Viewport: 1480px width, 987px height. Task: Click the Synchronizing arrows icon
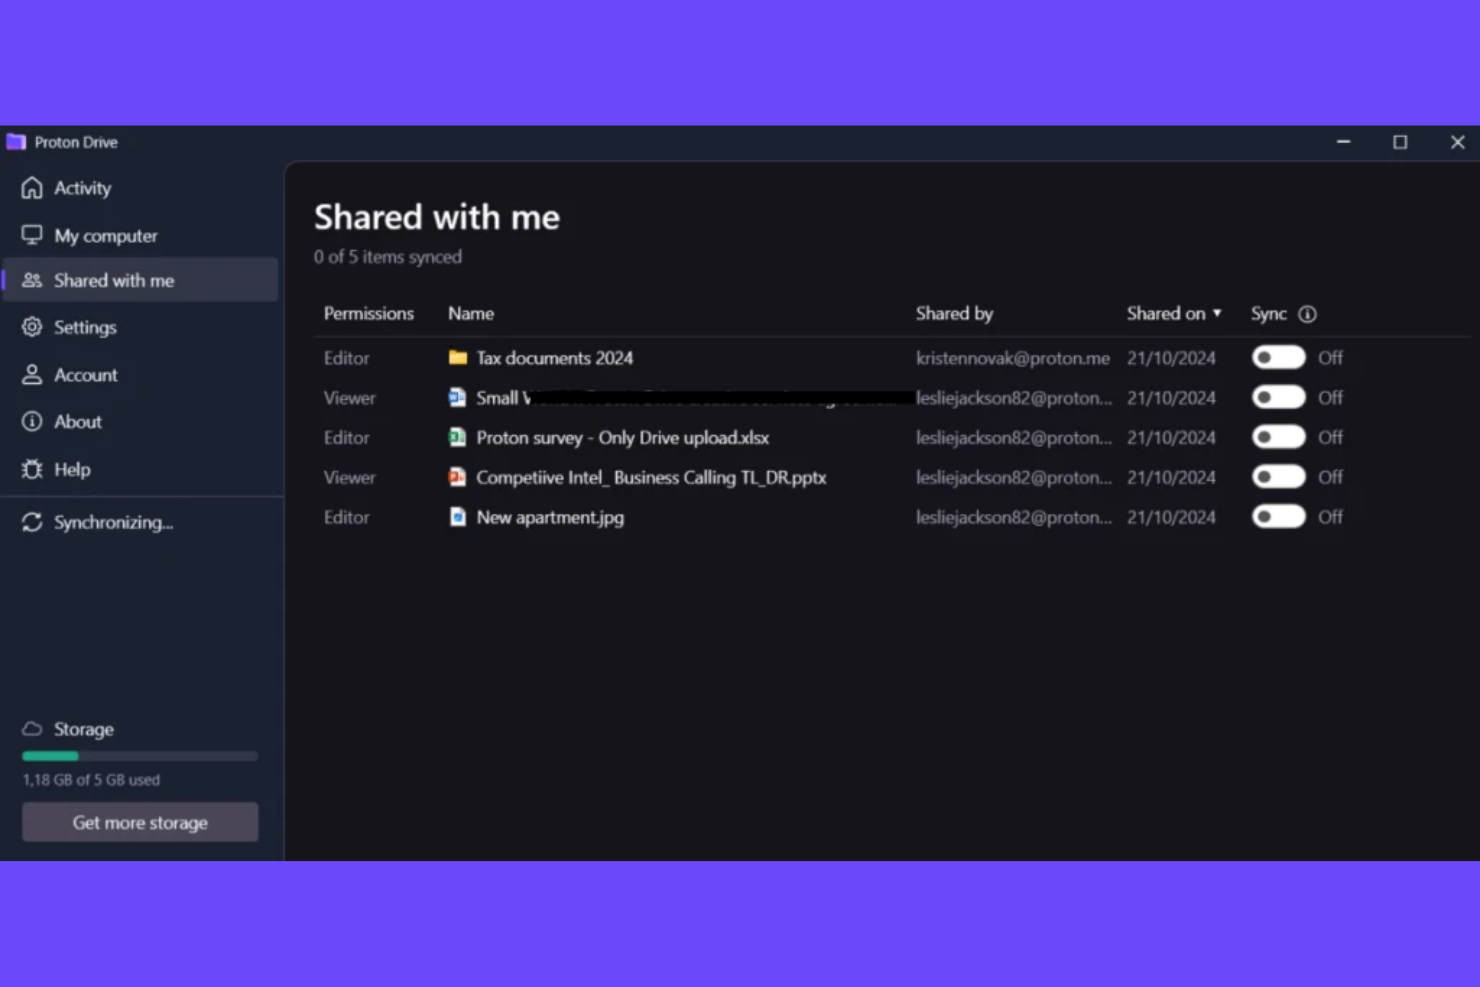pos(32,522)
